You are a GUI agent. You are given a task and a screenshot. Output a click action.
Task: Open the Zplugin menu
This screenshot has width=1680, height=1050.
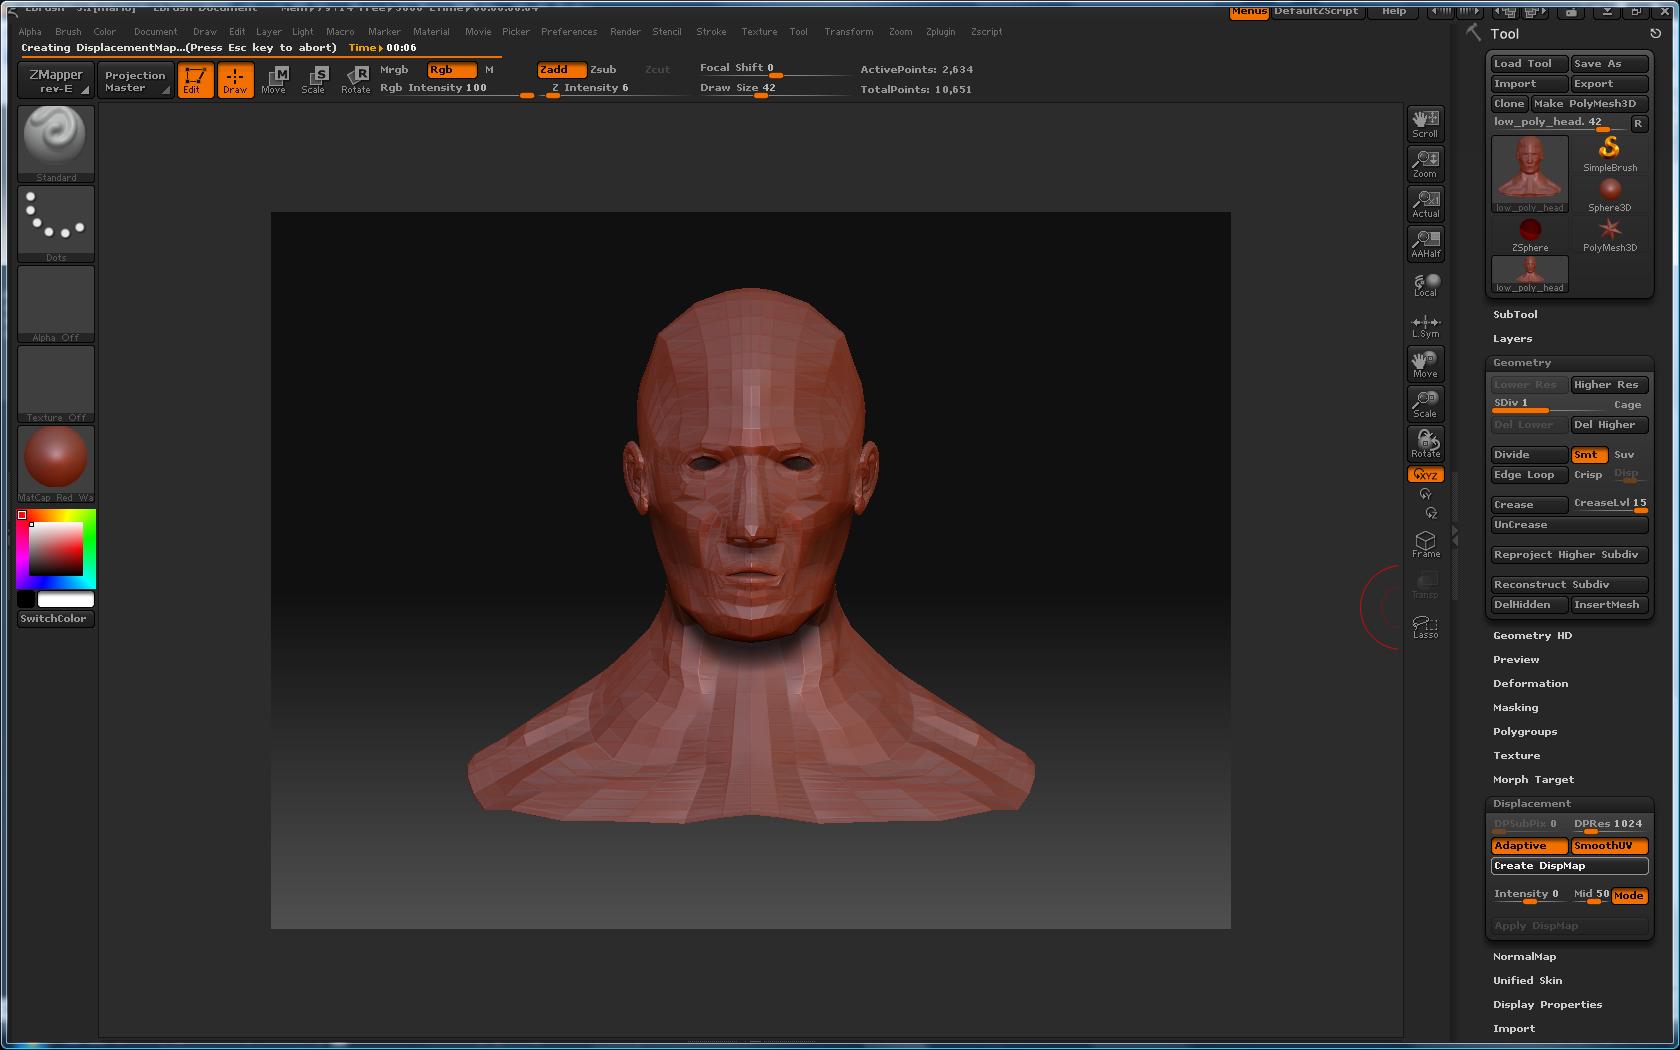pos(939,32)
